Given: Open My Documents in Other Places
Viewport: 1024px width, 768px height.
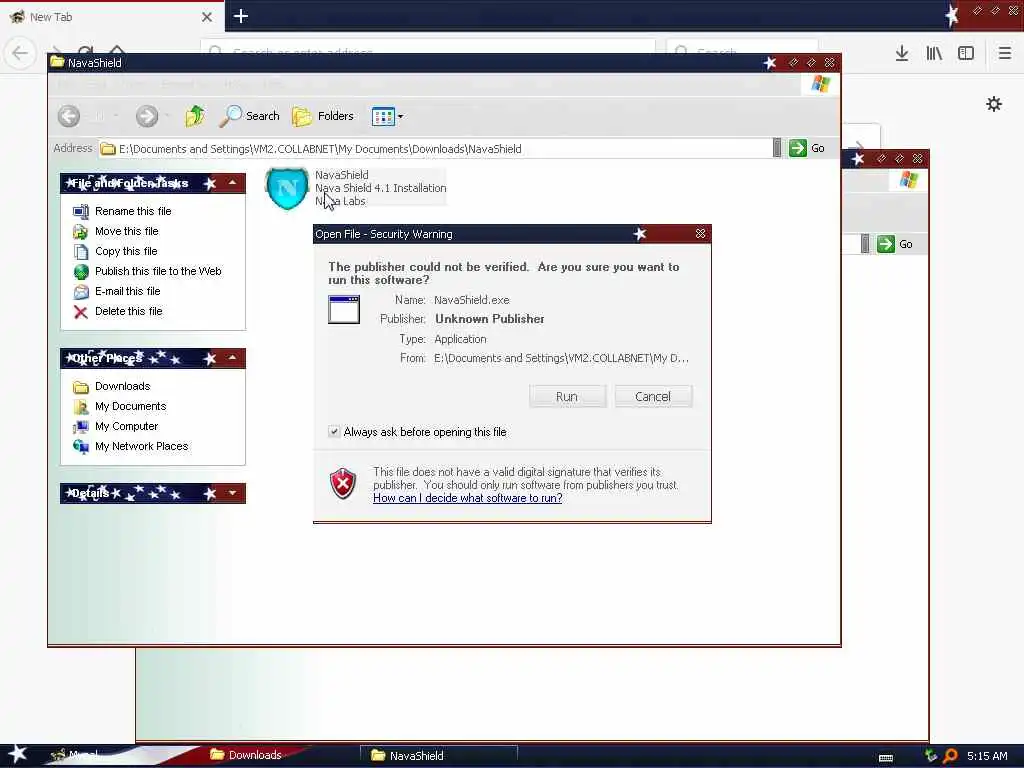Looking at the screenshot, I should tap(131, 406).
